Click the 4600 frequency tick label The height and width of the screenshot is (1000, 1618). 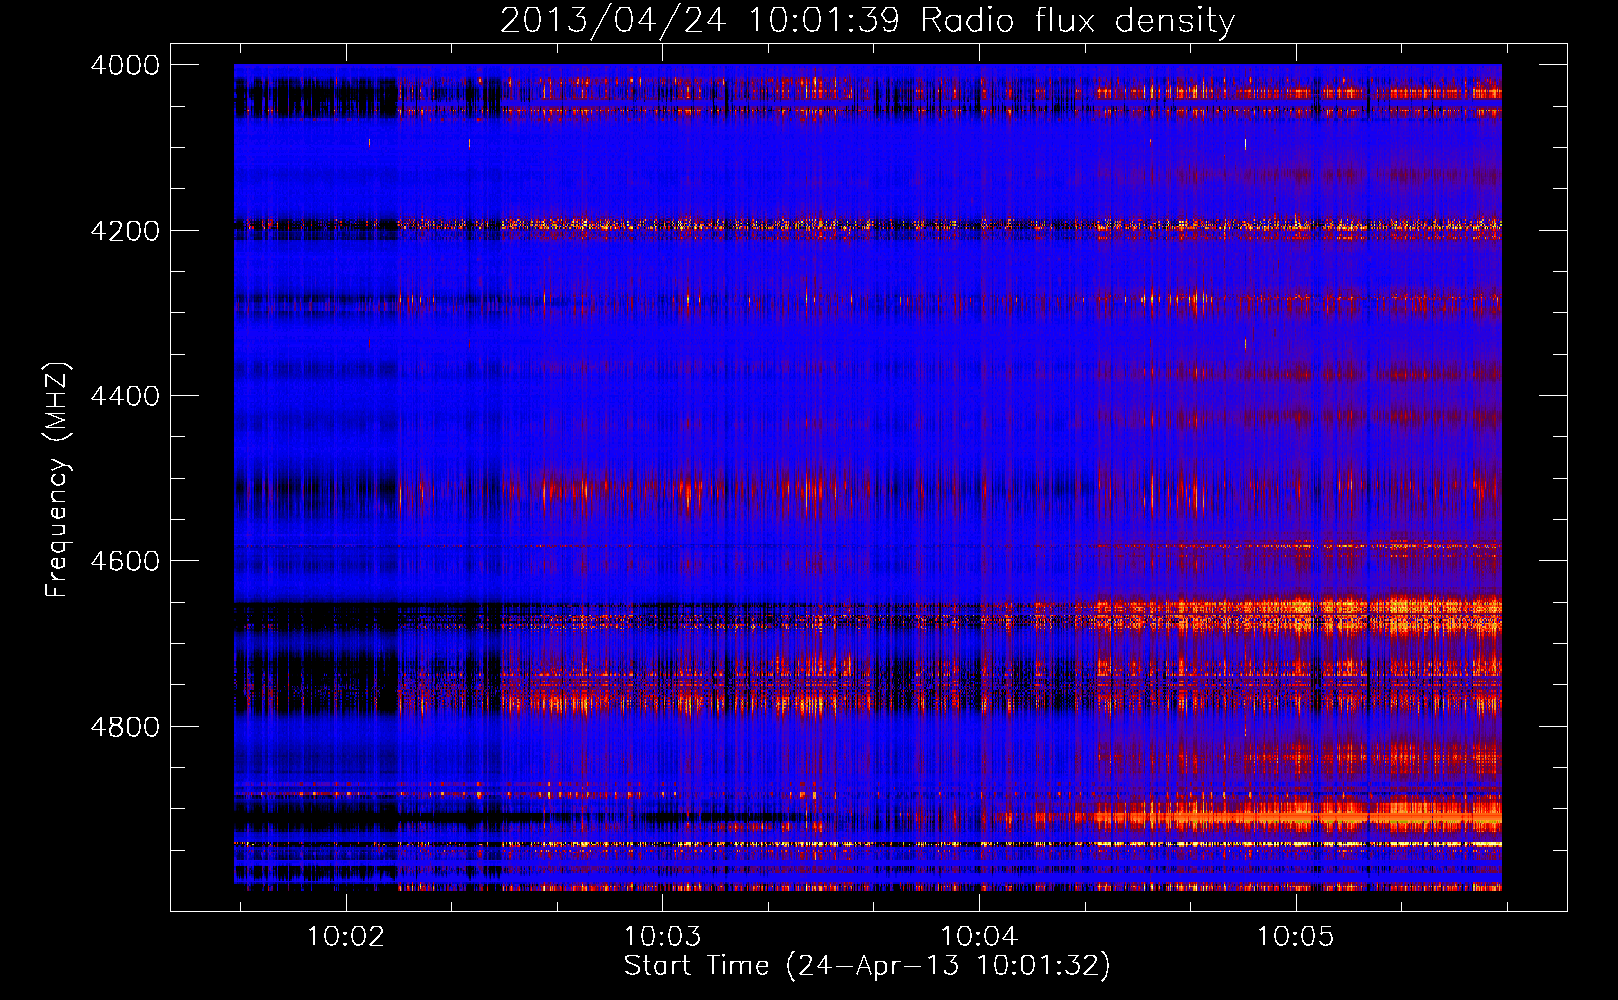point(125,561)
